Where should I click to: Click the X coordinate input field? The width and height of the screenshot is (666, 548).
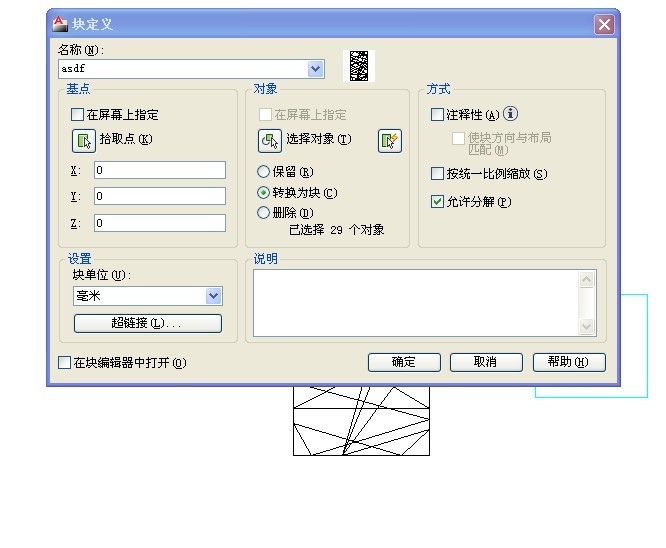(x=160, y=170)
